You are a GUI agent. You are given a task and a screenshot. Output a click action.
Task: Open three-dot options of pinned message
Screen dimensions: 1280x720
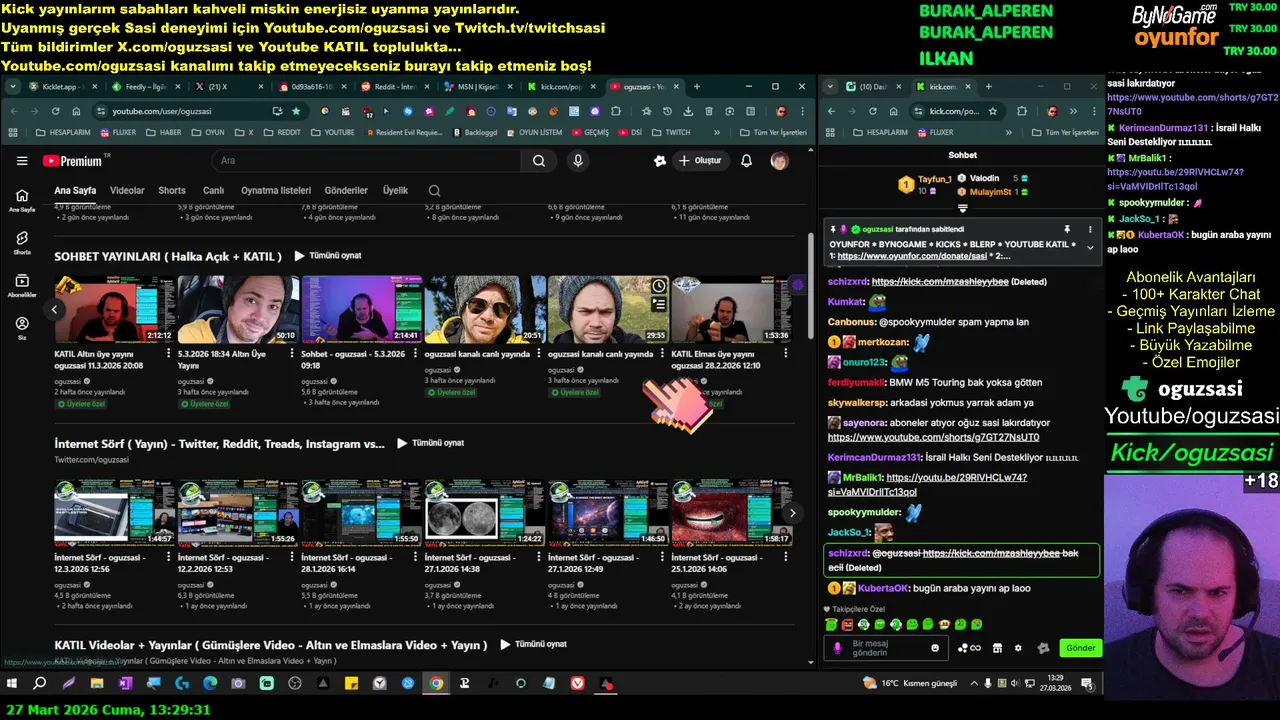(x=1090, y=230)
